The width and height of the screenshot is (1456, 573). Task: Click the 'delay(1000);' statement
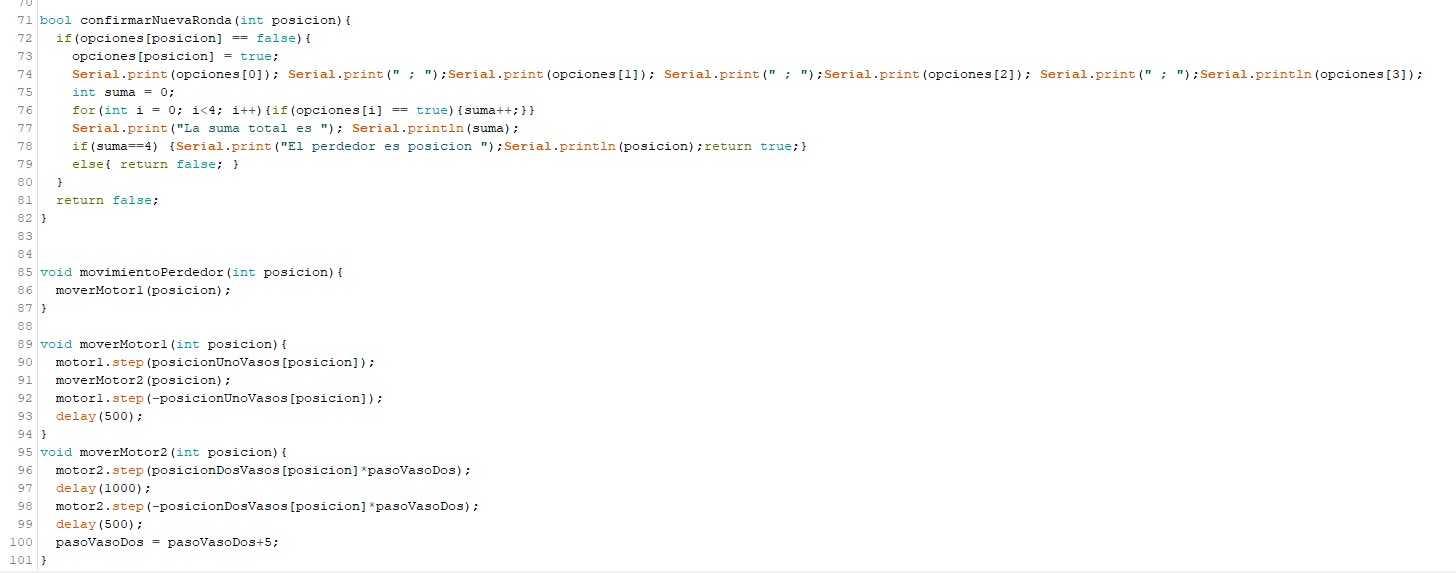[103, 488]
